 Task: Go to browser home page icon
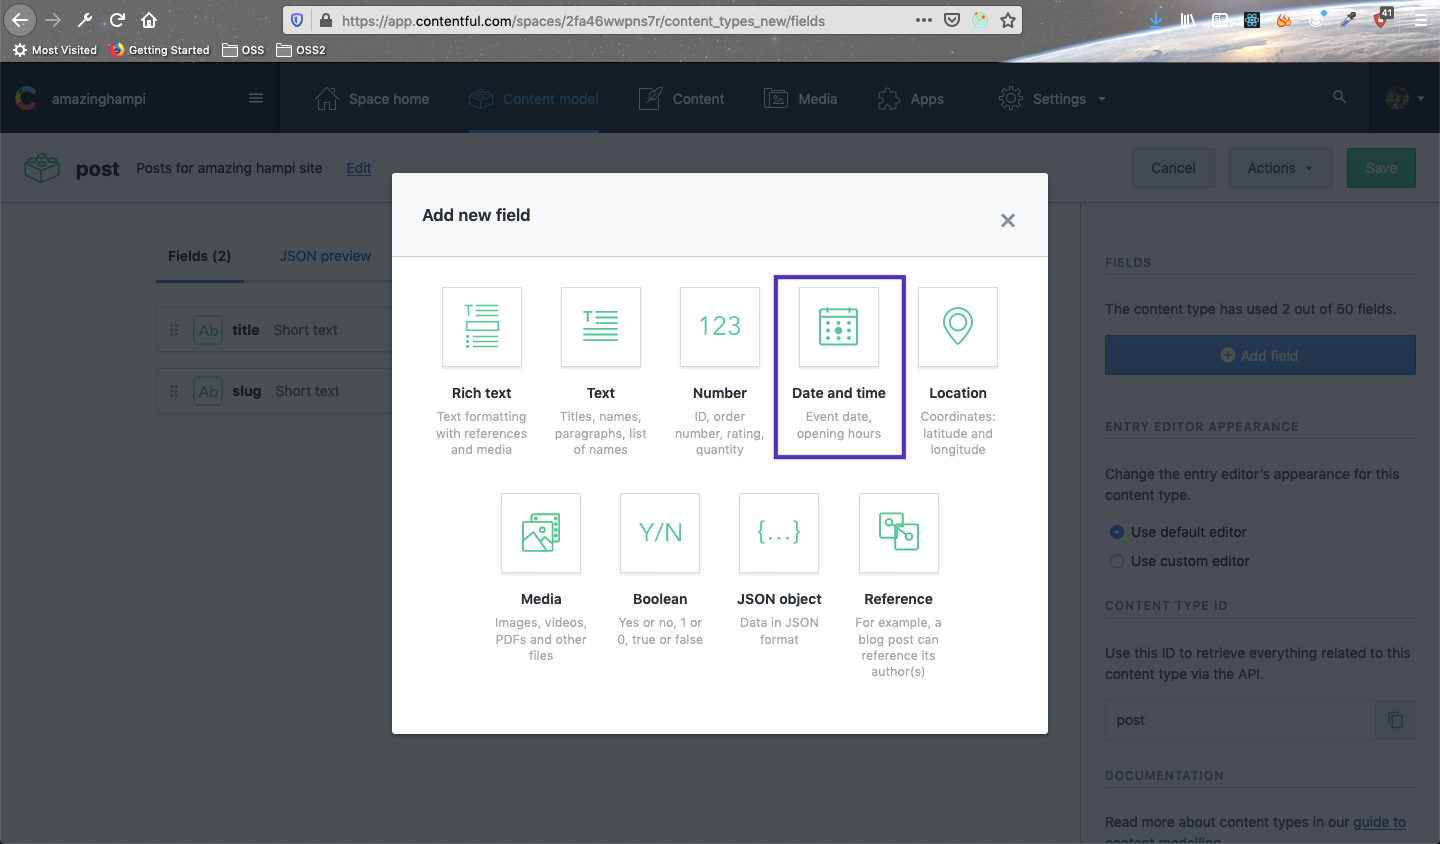coord(149,20)
